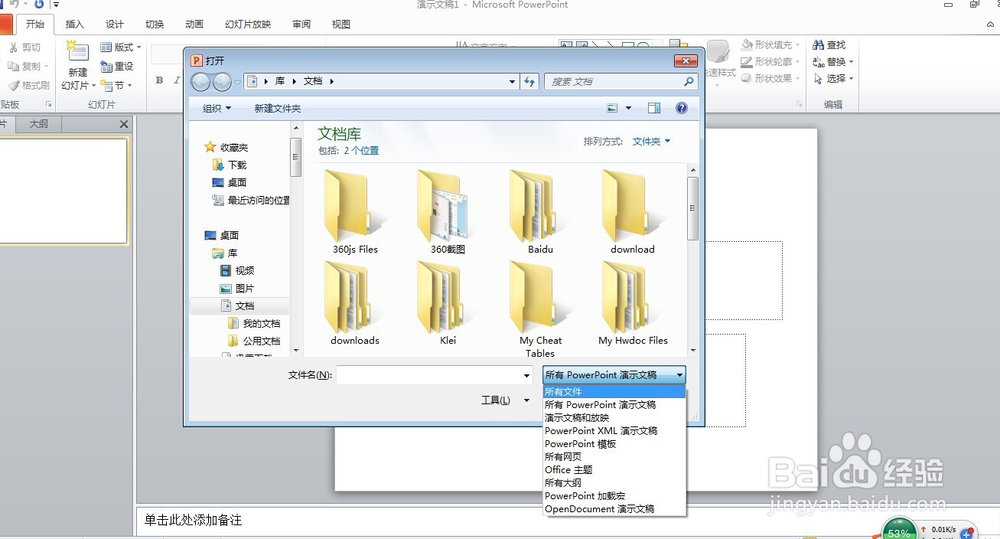The width and height of the screenshot is (1000, 539).
Task: Open the My Cheat Tables folder
Action: click(x=540, y=310)
